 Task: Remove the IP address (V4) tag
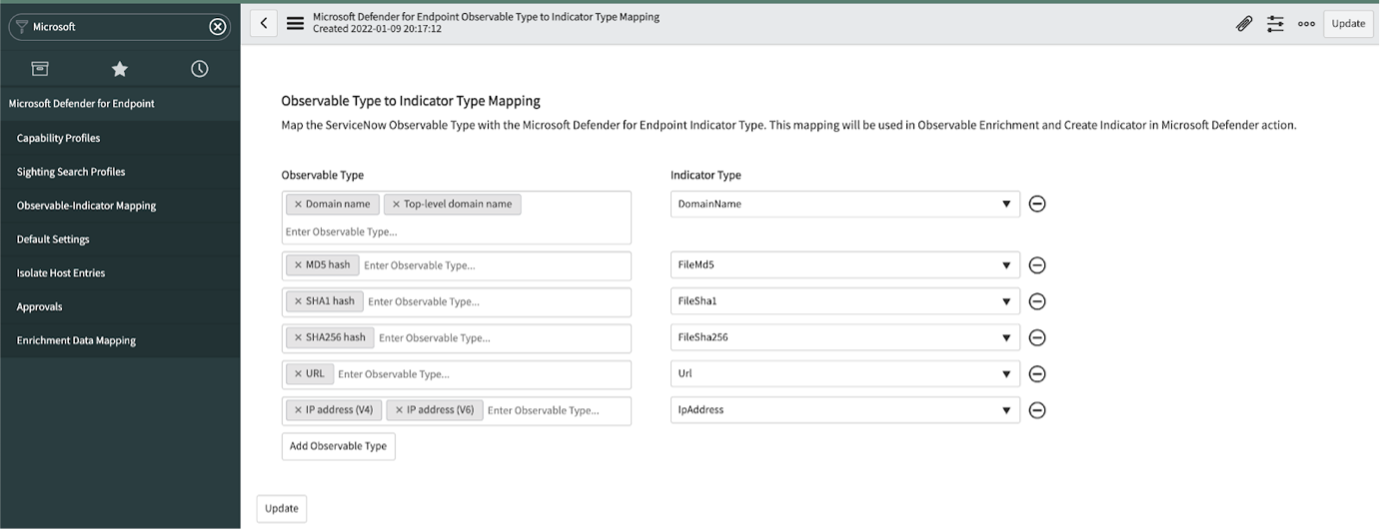coord(297,410)
